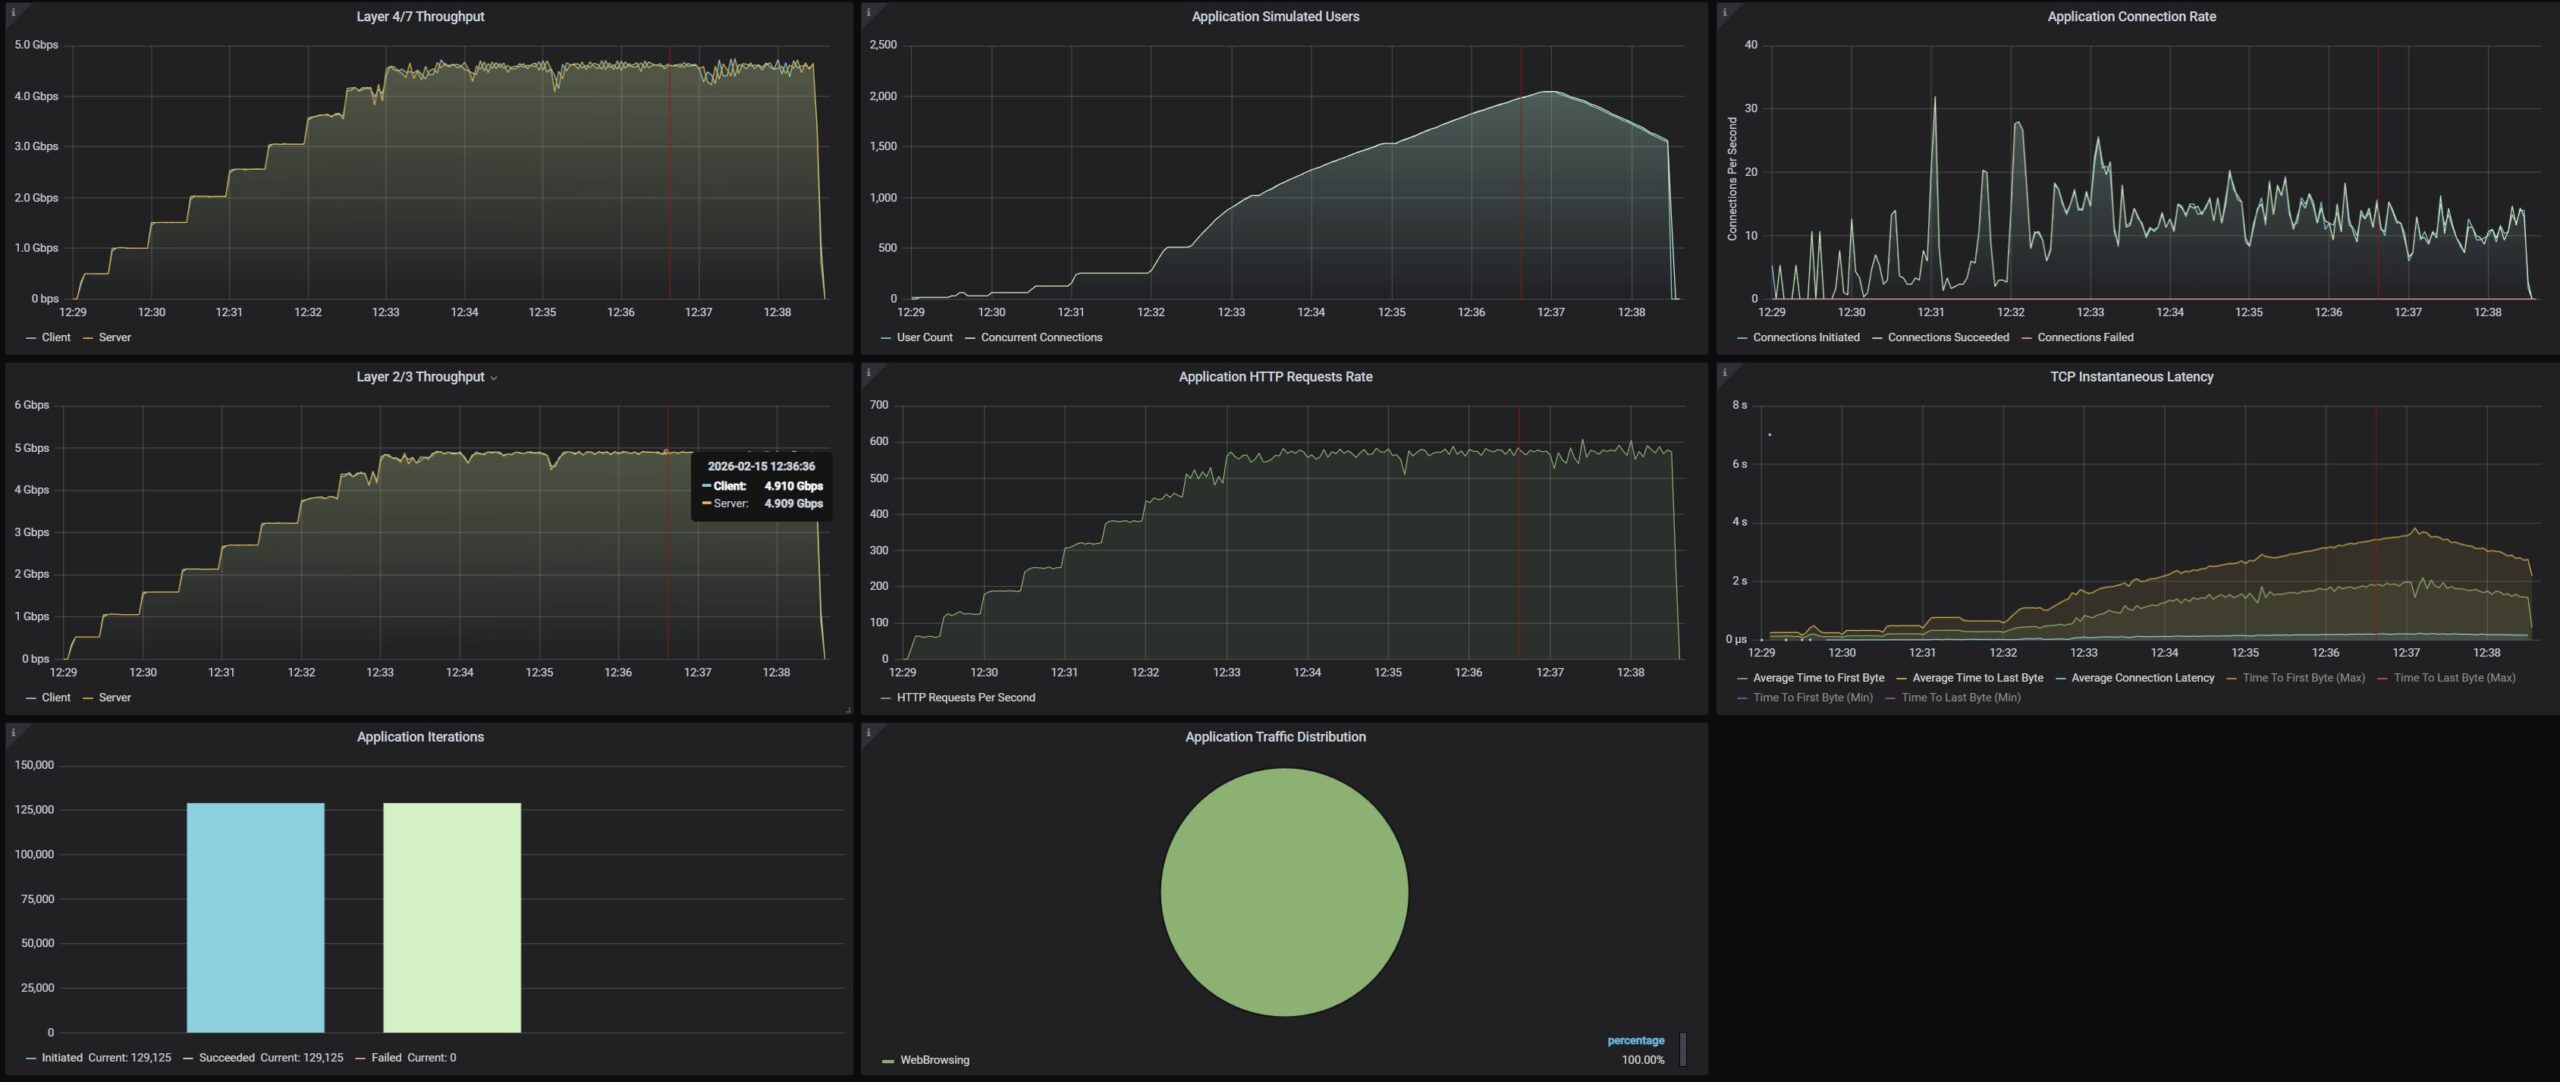Click WebBrowsing color swatch in pie legend
This screenshot has height=1082, width=2560.
tap(888, 1061)
